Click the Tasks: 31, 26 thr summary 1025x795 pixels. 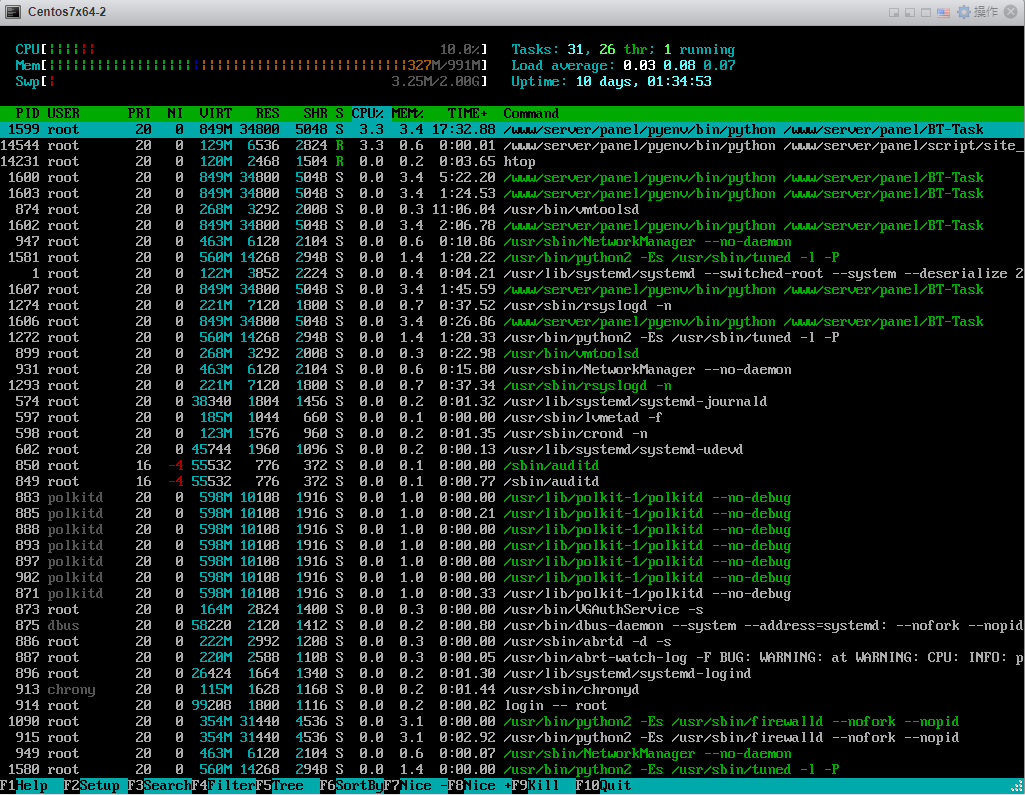[x=623, y=49]
